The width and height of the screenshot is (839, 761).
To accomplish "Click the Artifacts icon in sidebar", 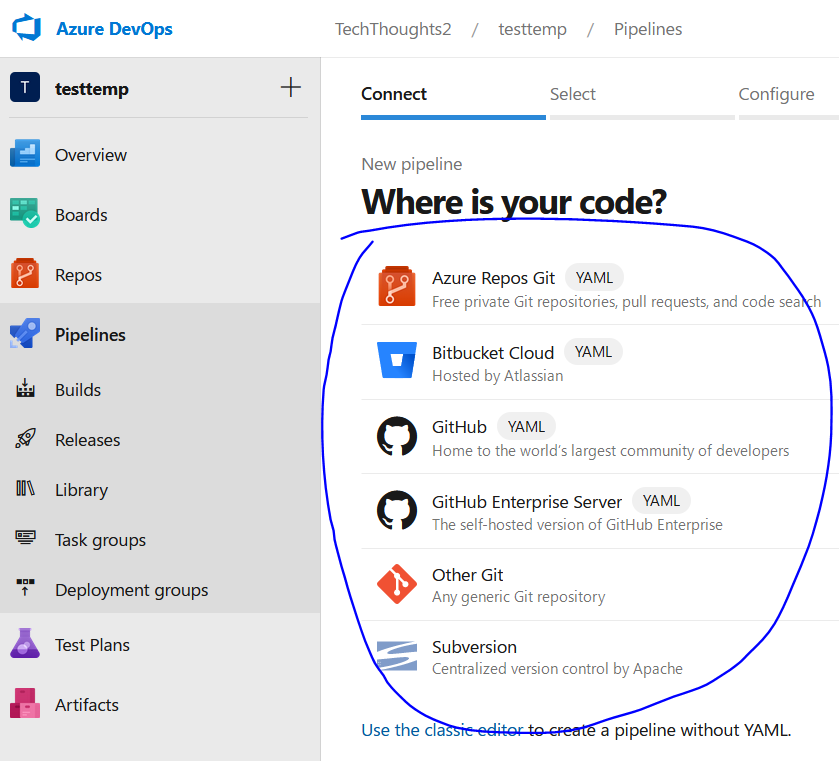I will pos(25,703).
